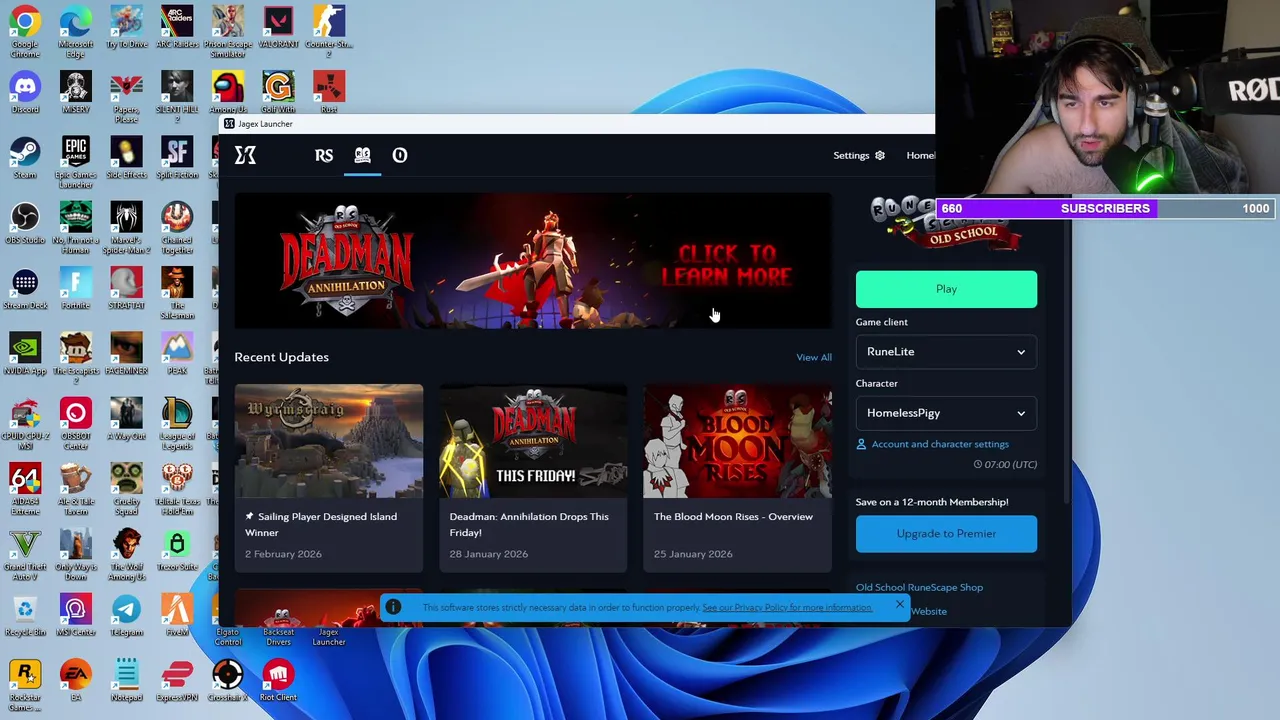
Task: Expand the Character HomelessPigy dropdown
Action: point(946,413)
